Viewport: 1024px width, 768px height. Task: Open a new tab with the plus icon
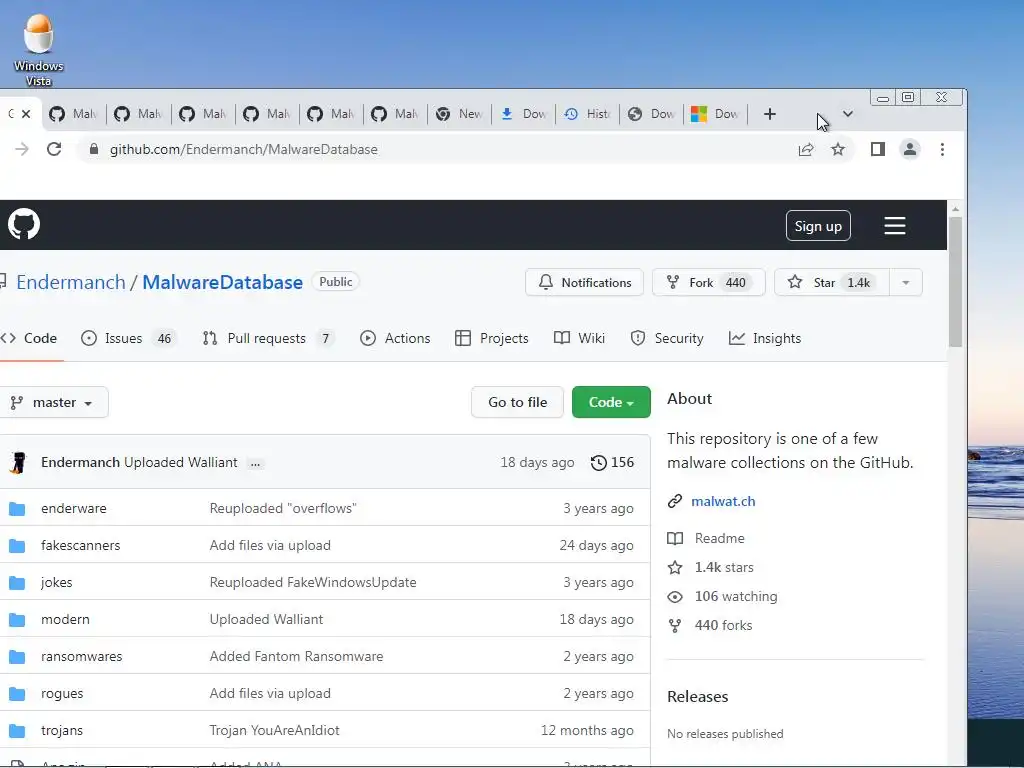click(770, 114)
